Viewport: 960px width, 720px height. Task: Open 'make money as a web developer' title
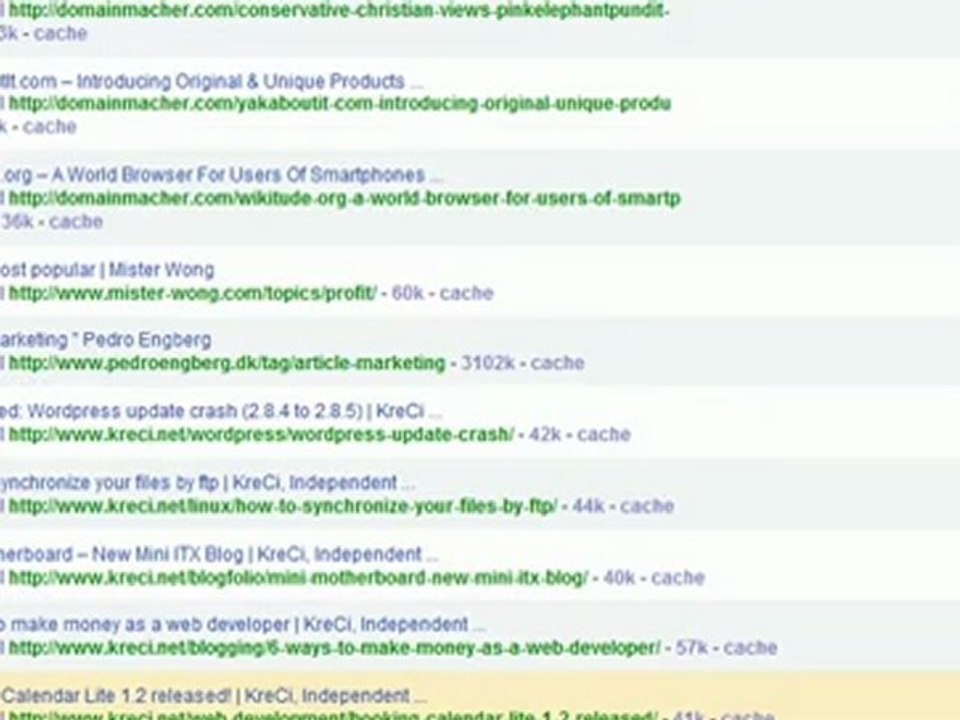[x=242, y=624]
